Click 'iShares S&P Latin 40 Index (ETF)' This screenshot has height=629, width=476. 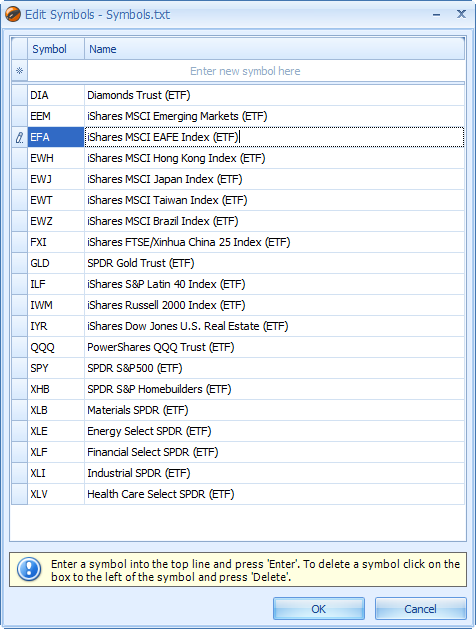274,284
